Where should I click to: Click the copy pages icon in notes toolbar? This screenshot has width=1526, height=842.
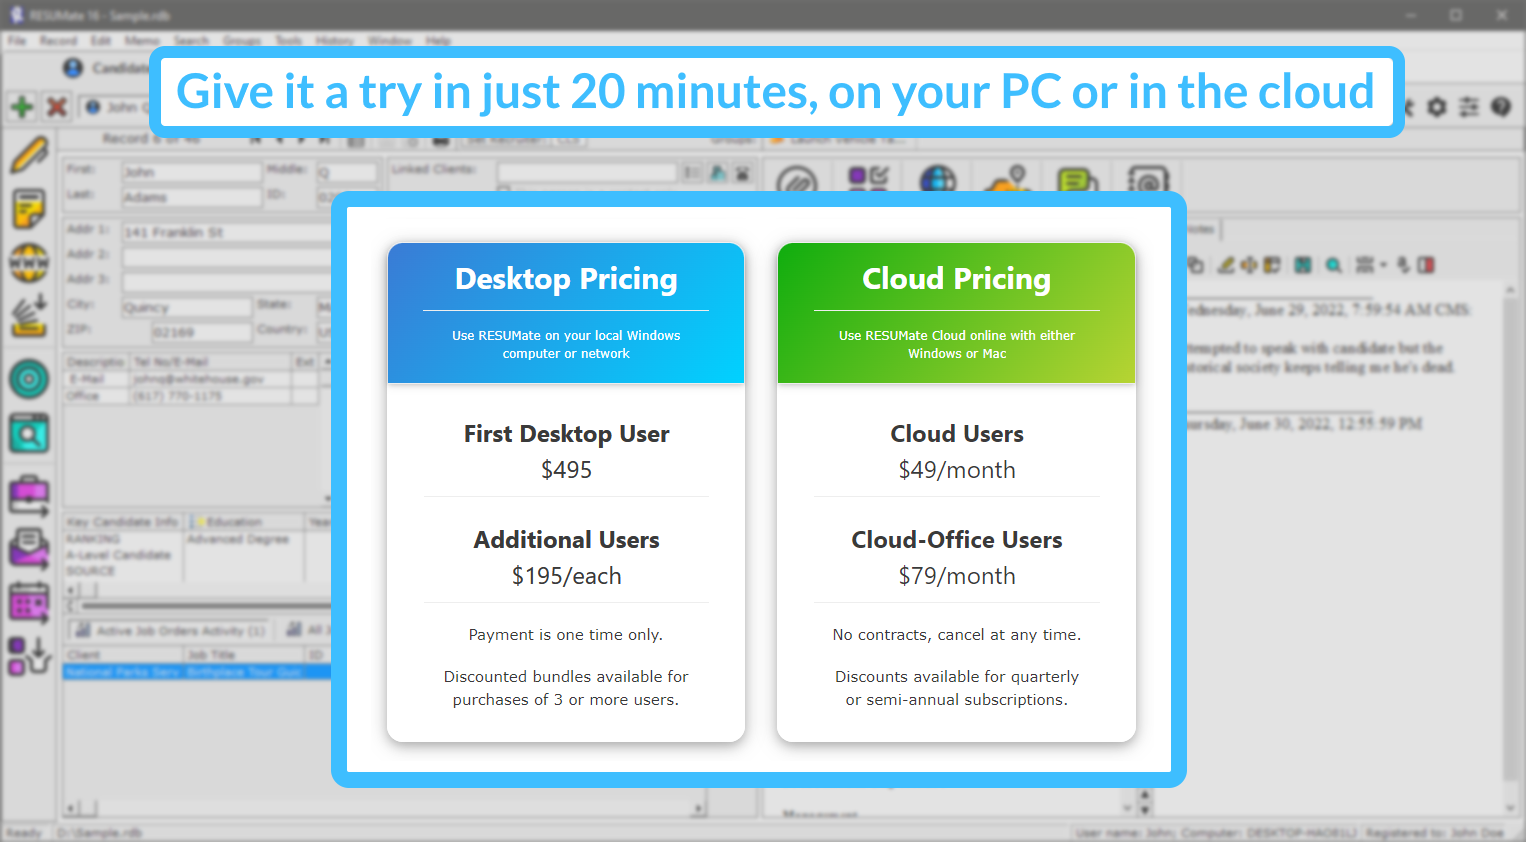tap(1196, 265)
